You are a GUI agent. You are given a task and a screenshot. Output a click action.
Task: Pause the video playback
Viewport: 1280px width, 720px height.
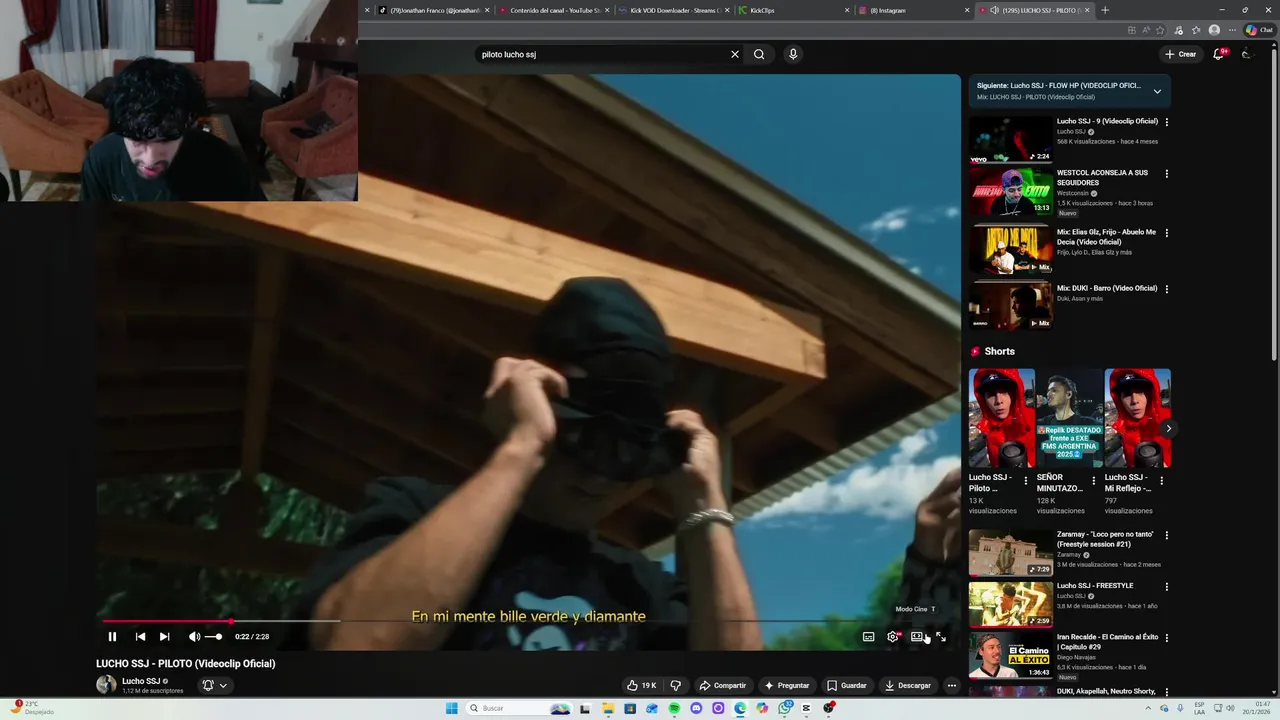(112, 636)
